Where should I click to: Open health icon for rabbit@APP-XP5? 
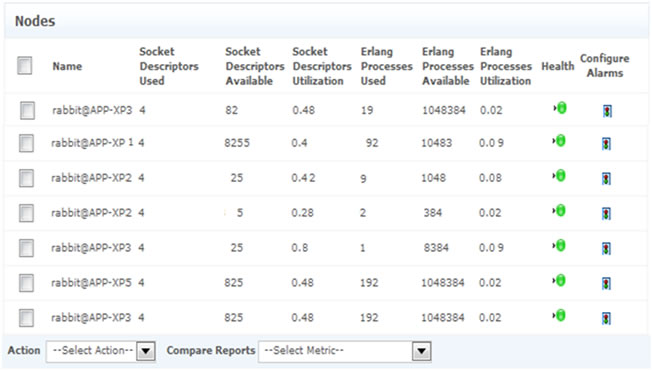[x=560, y=281]
